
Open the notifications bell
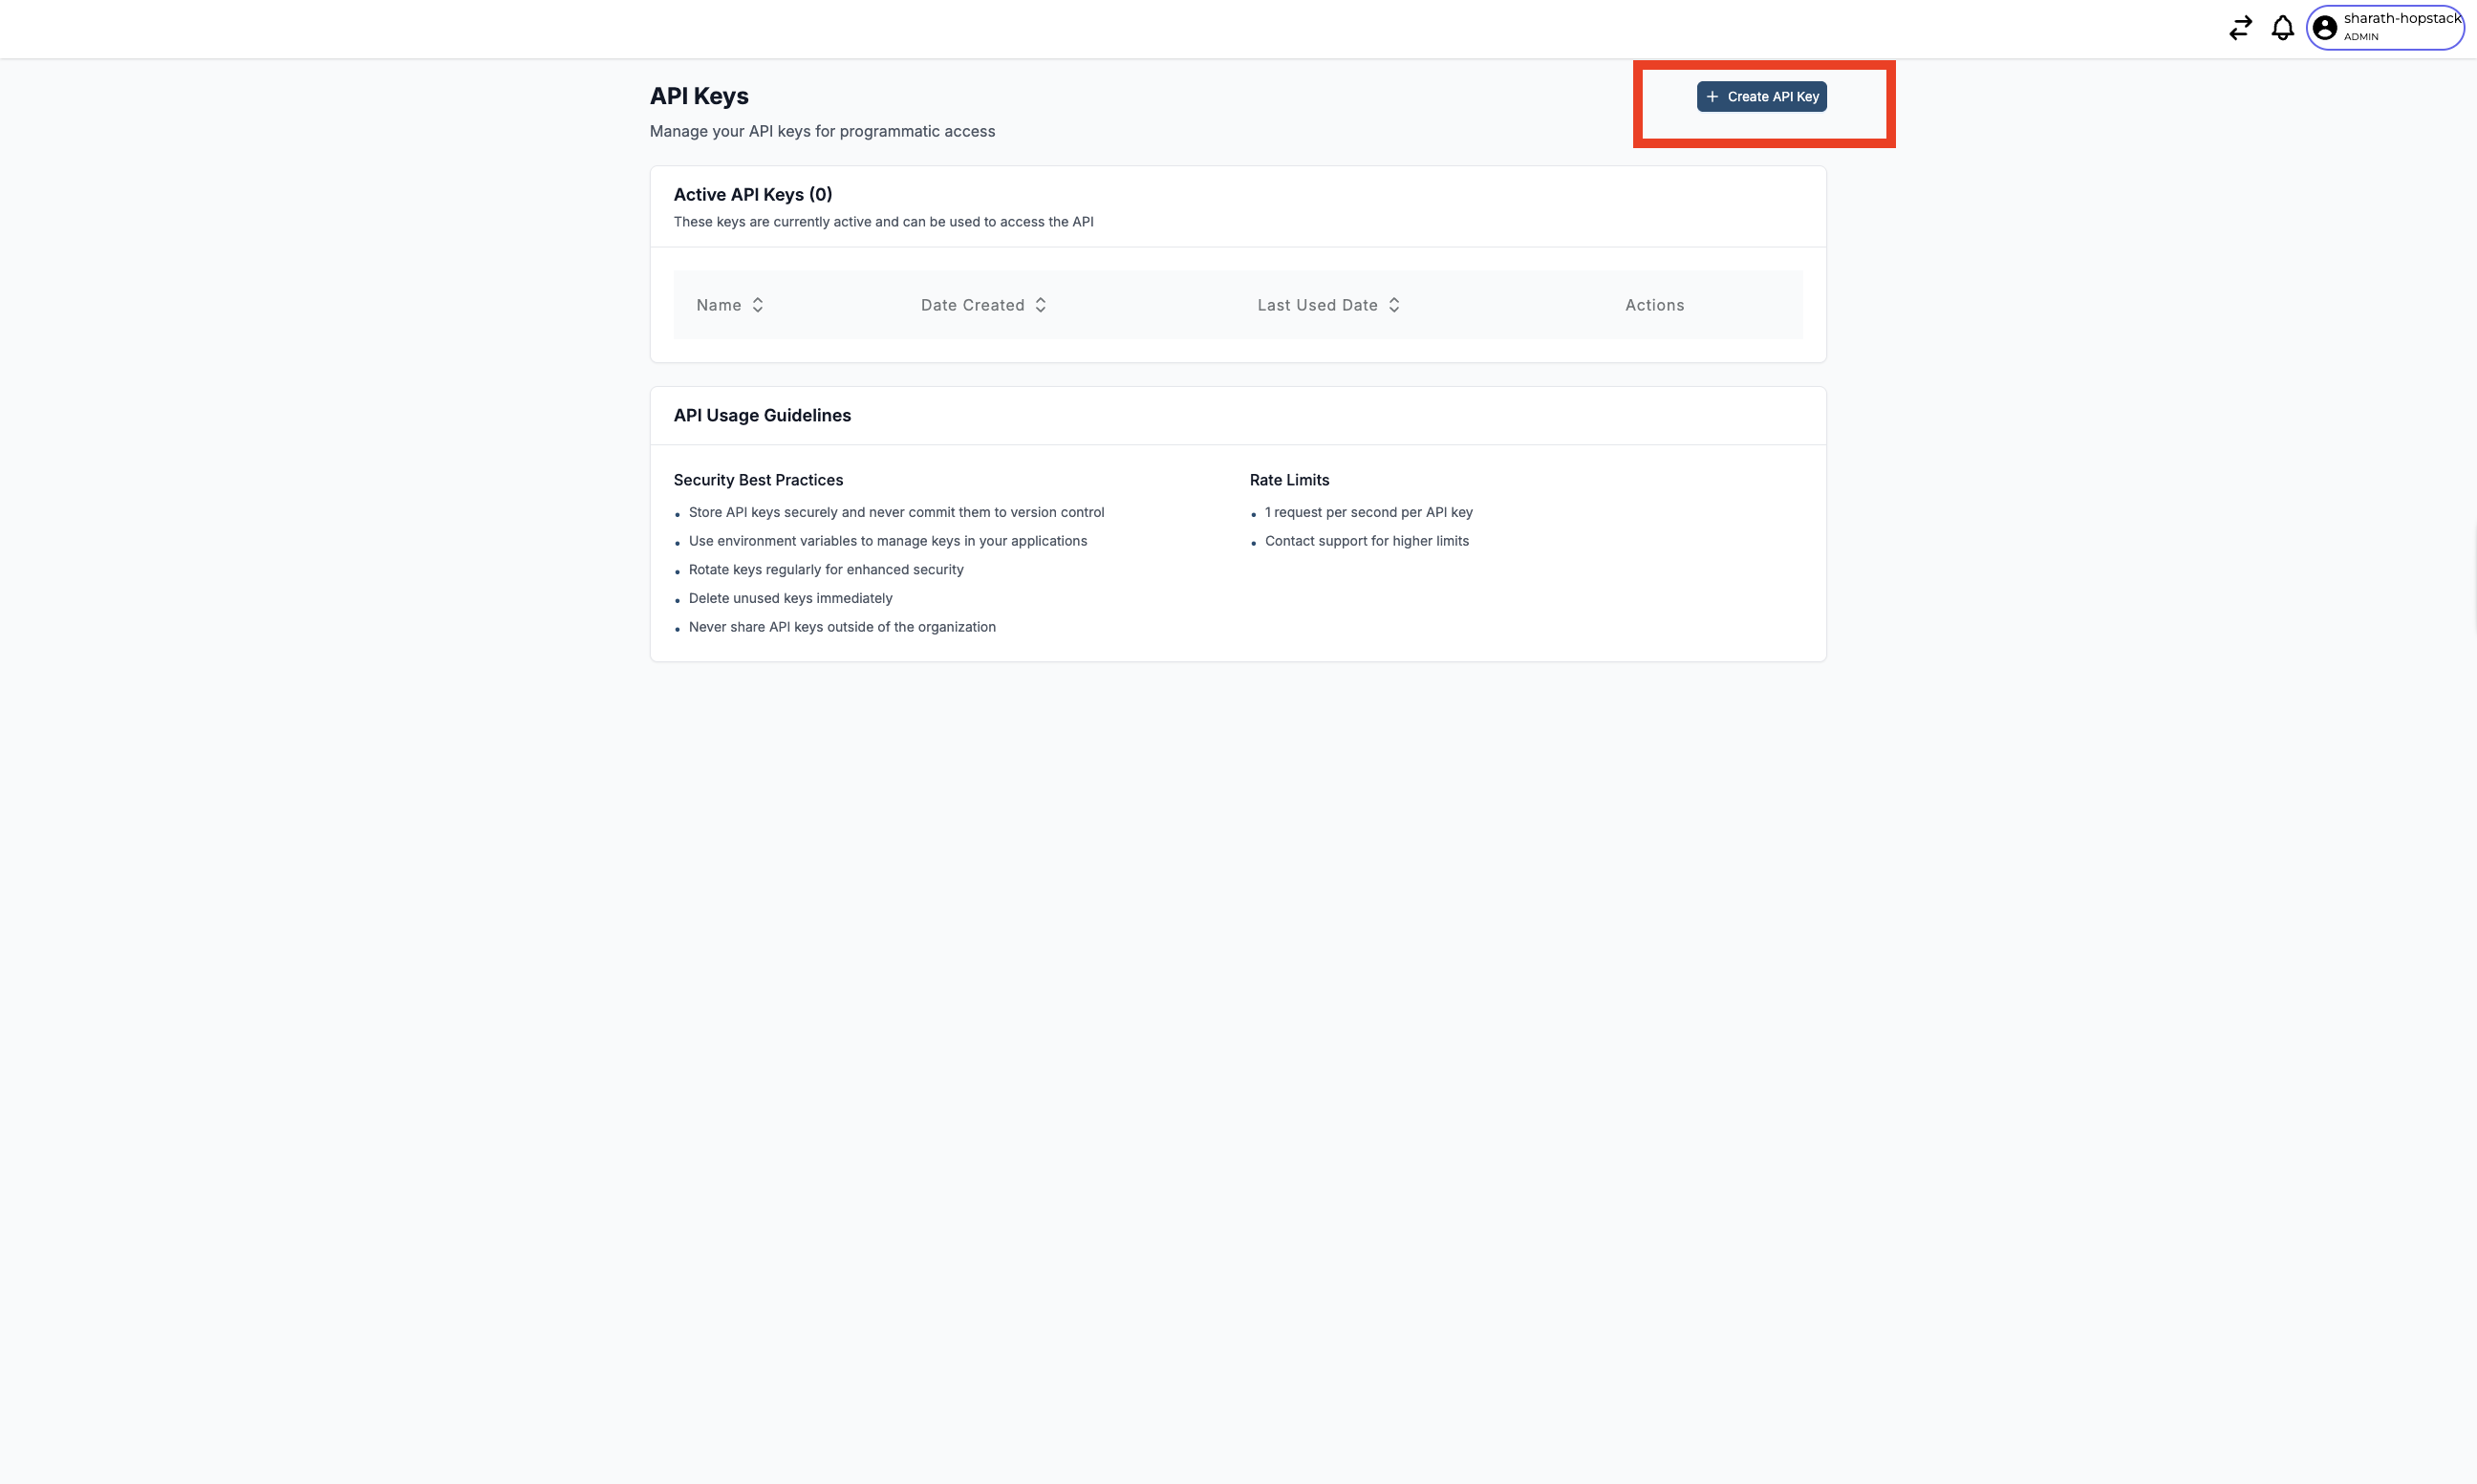pyautogui.click(x=2282, y=28)
